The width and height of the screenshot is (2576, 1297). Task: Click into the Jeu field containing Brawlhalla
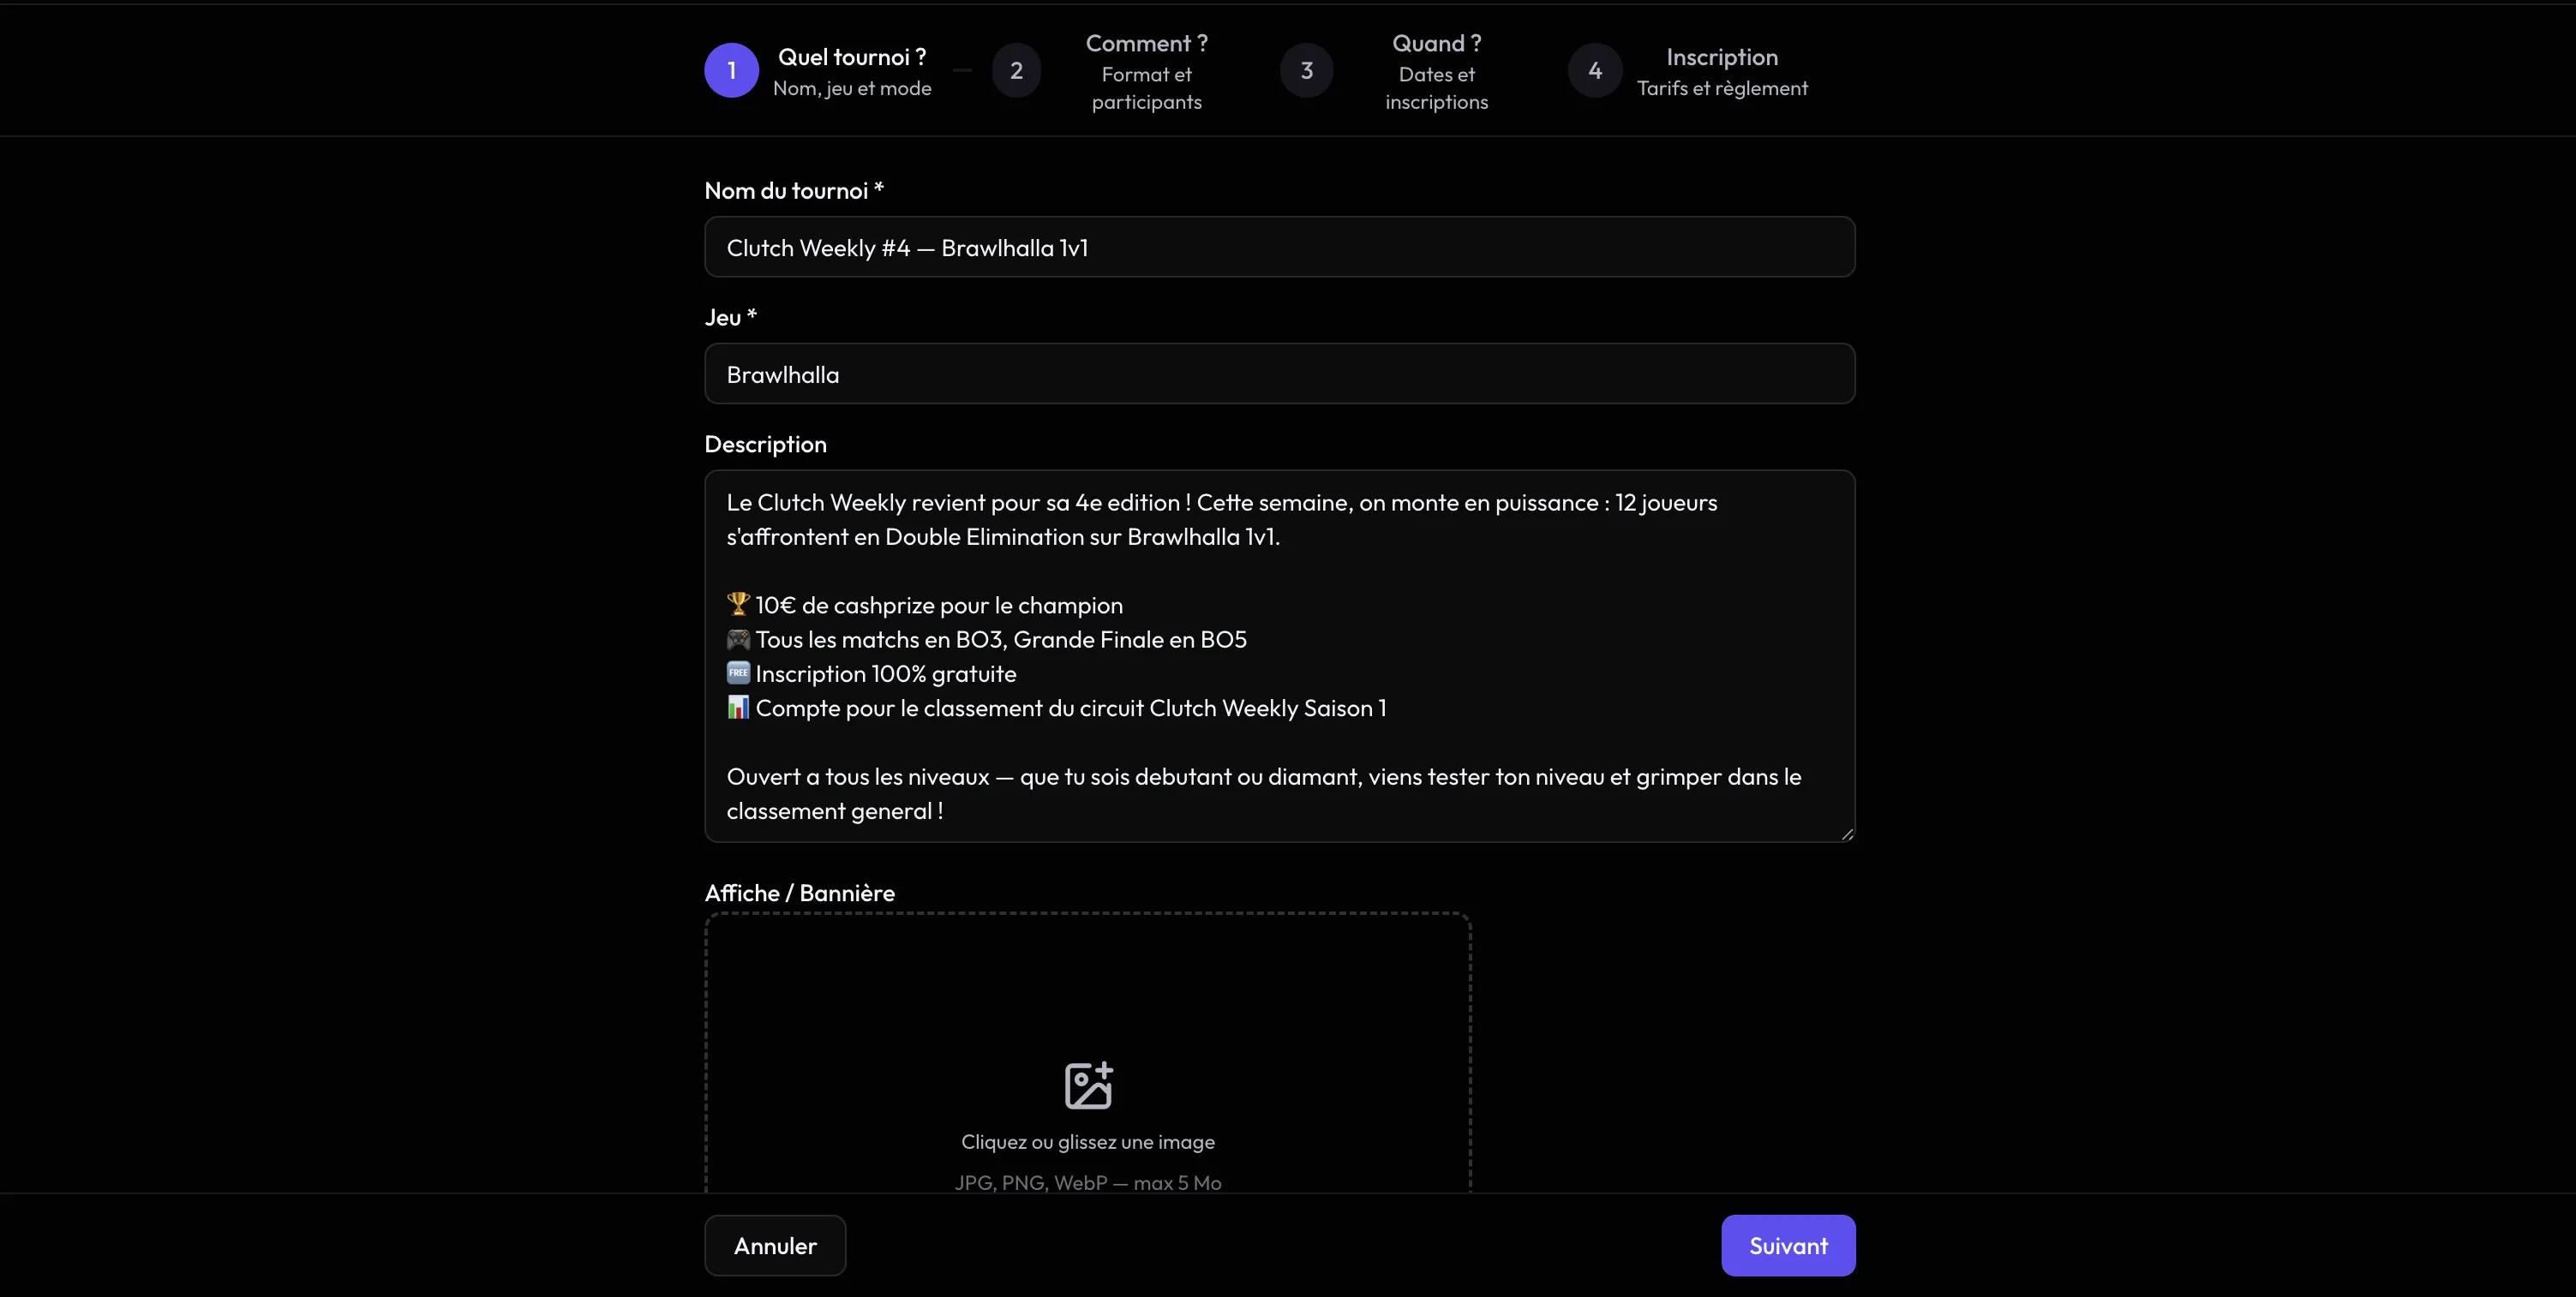1279,374
